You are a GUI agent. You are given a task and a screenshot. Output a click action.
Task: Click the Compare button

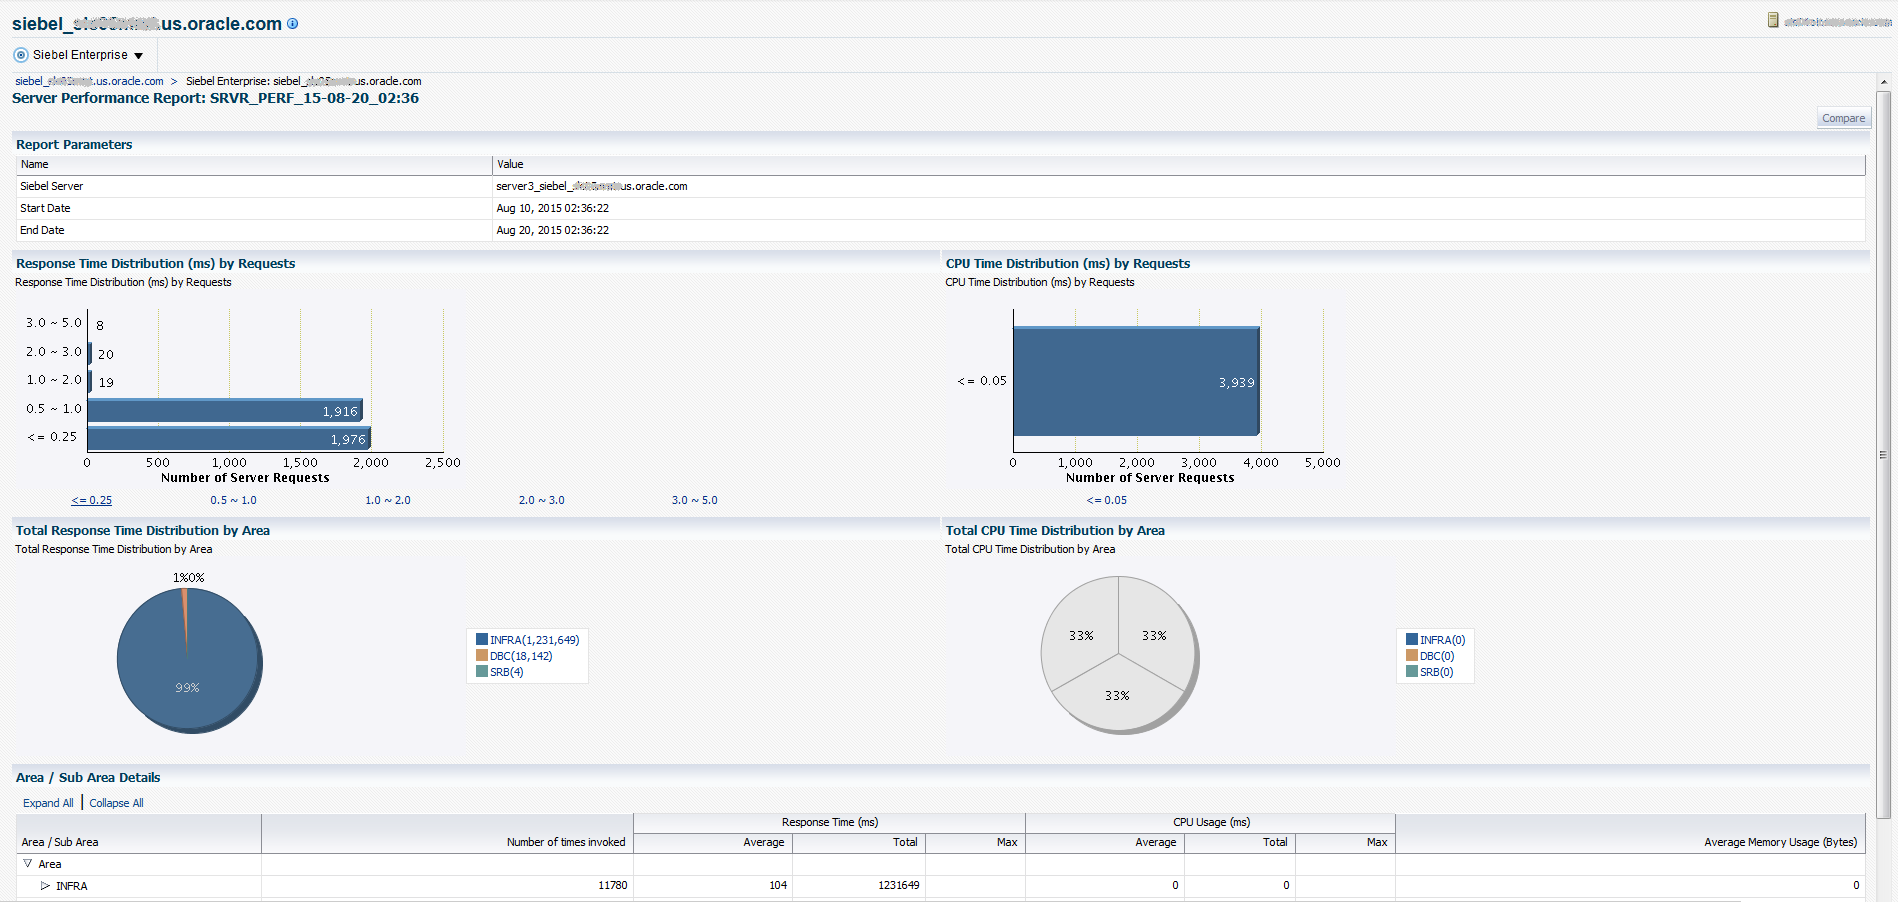(x=1843, y=117)
